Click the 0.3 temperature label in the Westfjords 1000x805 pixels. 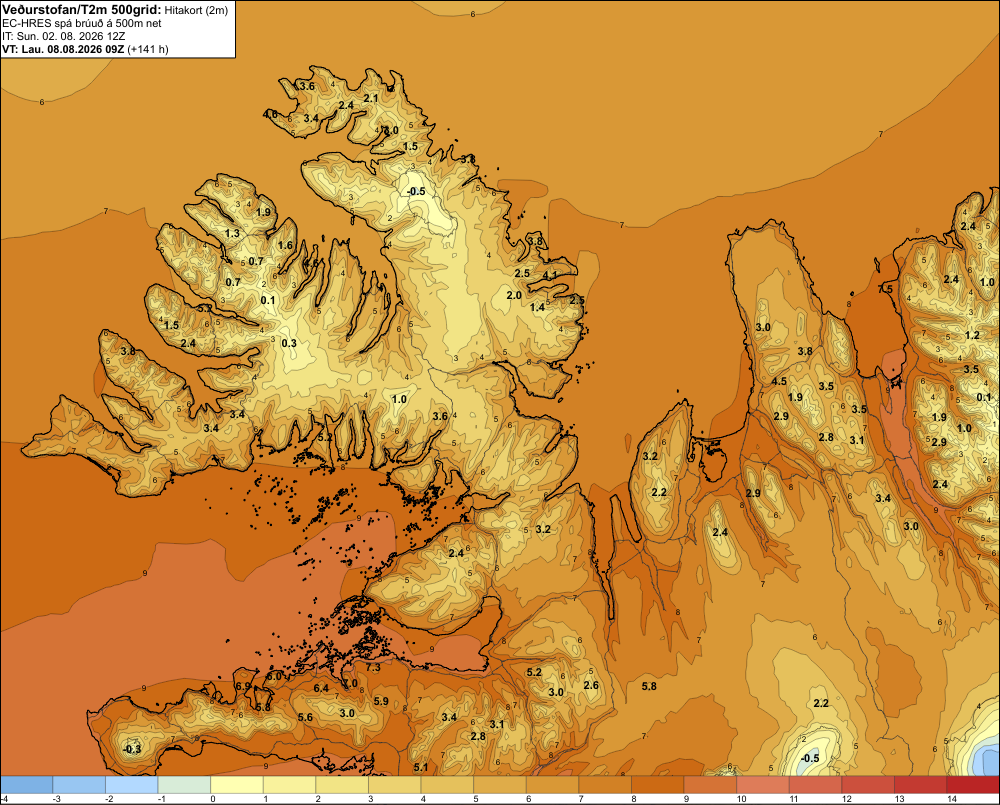pos(289,343)
